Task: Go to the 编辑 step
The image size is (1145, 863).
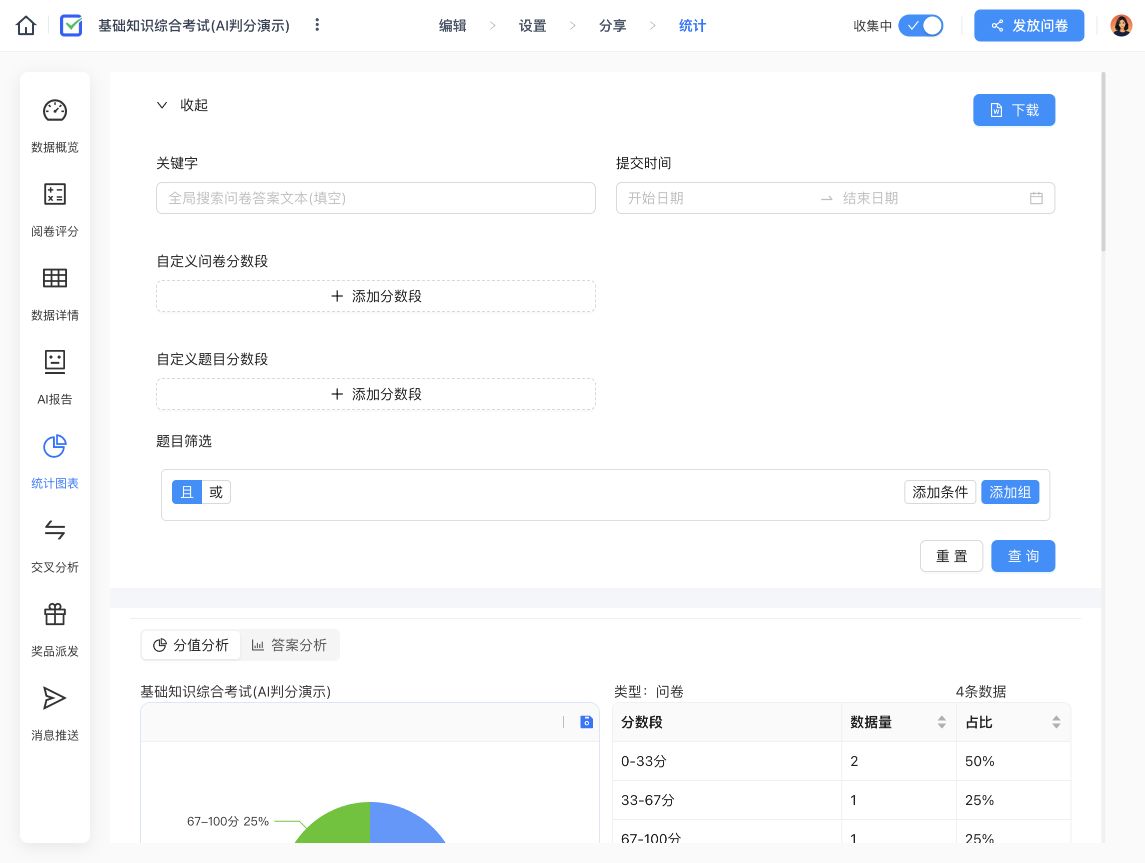Action: click(x=453, y=26)
